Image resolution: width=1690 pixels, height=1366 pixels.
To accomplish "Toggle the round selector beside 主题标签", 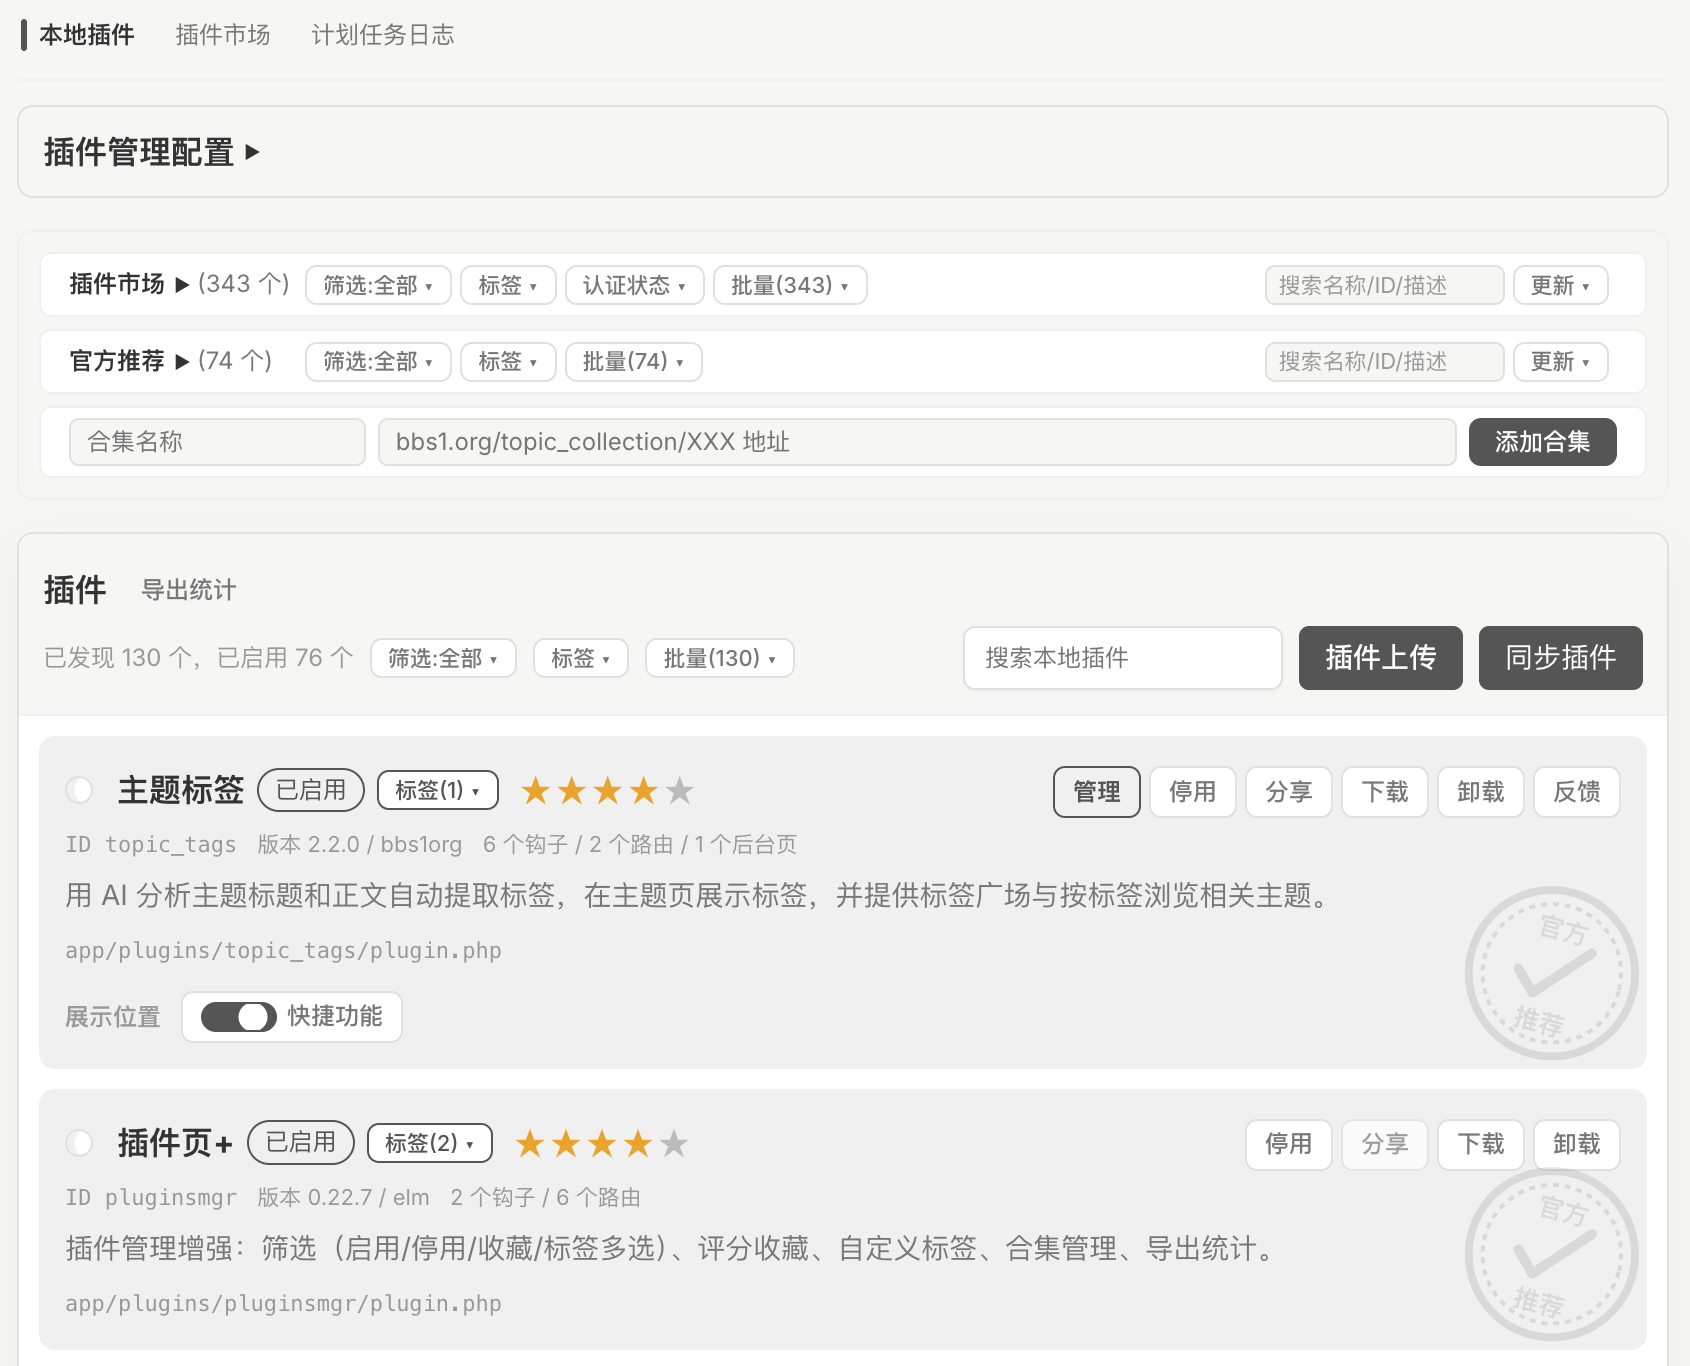I will coord(79,790).
